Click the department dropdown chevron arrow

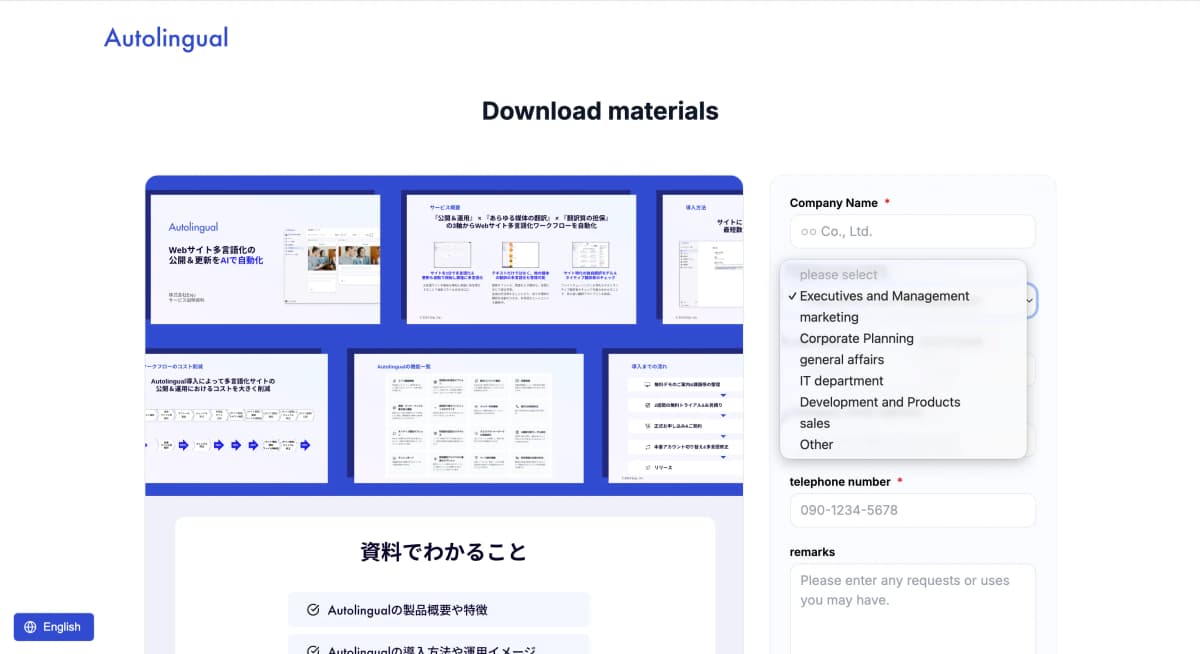click(1030, 300)
